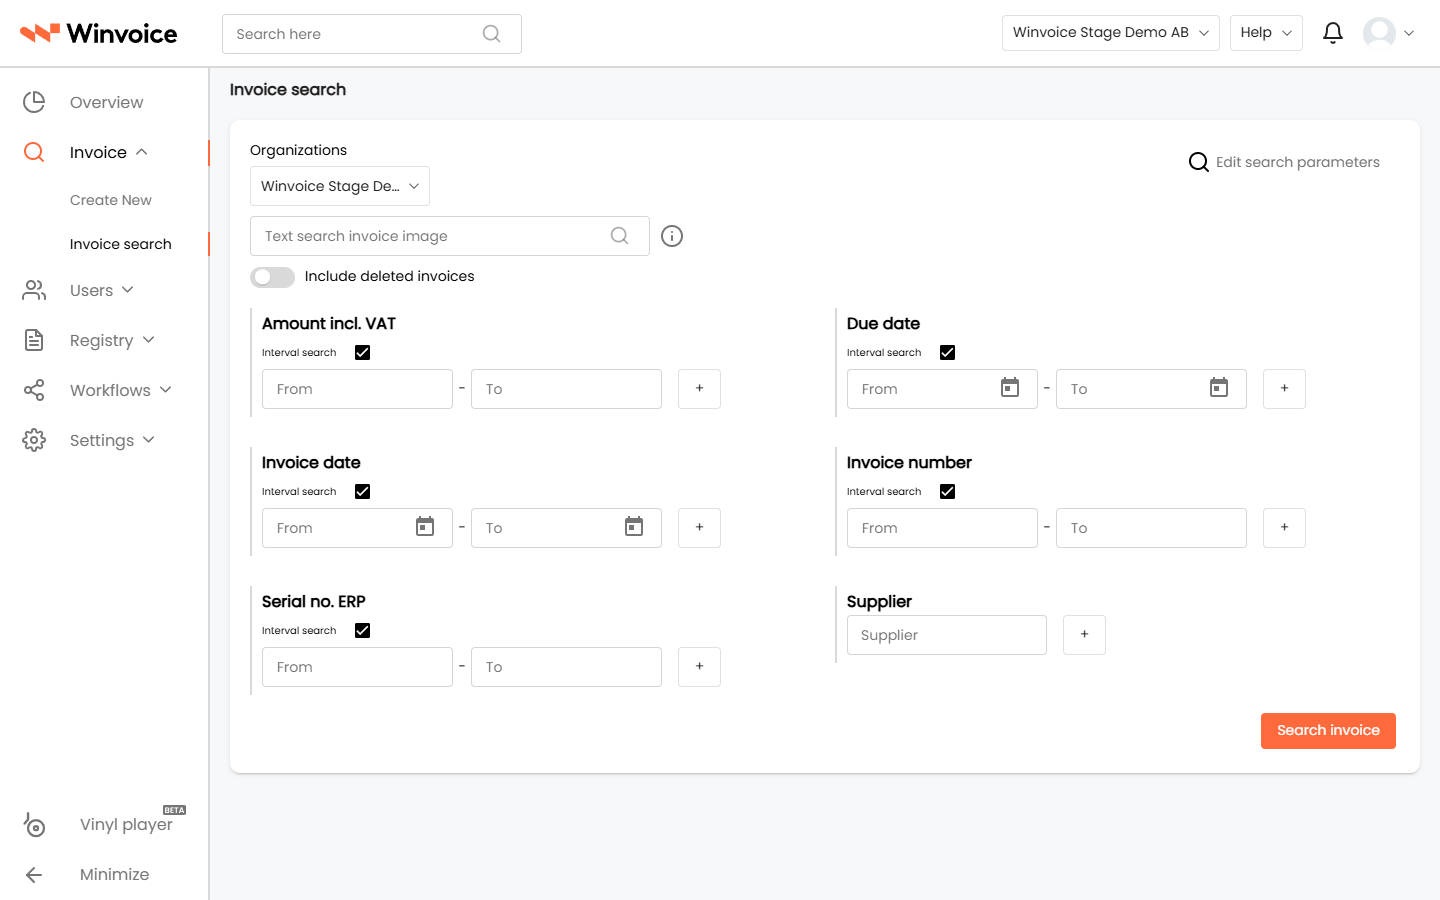Viewport: 1440px width, 900px height.
Task: Select Invoice search in the sidebar
Action: (121, 244)
